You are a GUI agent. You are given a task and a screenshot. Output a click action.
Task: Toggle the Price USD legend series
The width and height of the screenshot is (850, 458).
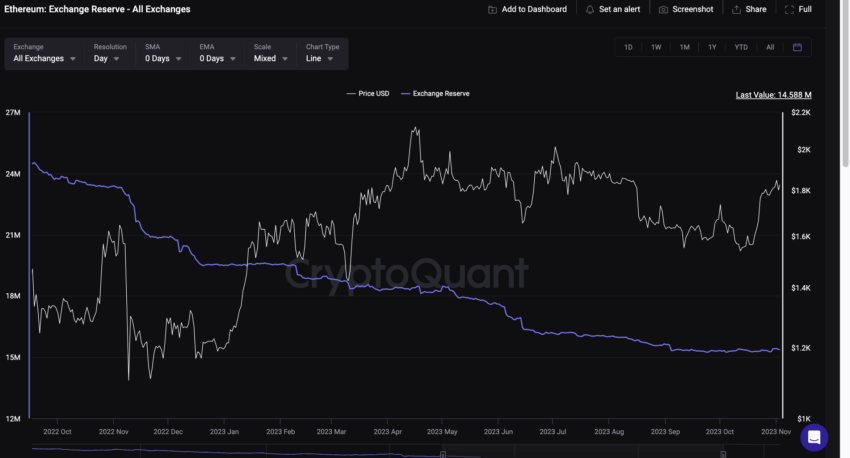[368, 94]
